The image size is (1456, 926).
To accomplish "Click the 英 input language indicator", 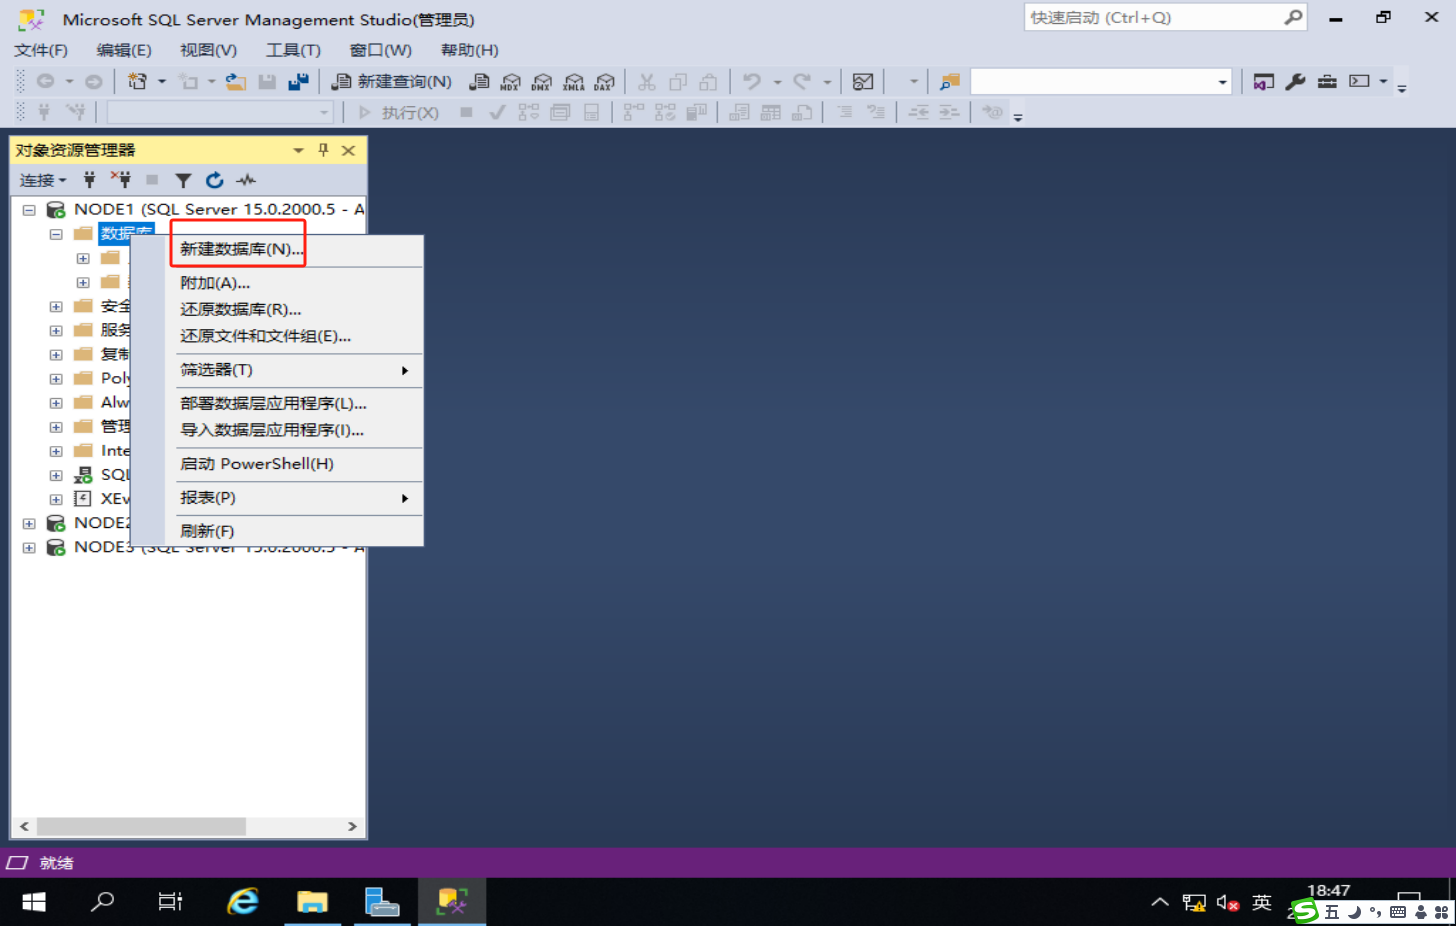I will [1262, 903].
